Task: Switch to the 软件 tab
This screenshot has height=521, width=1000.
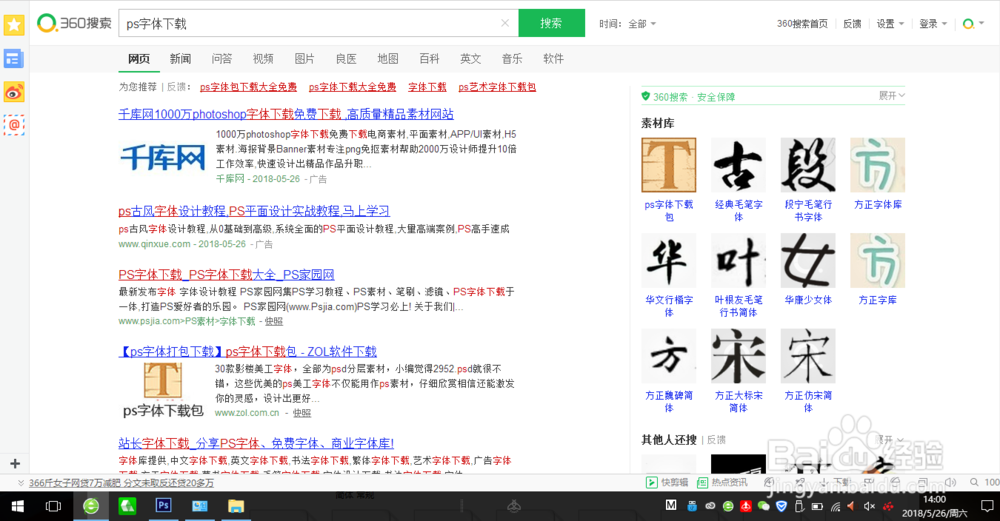Action: click(x=553, y=59)
